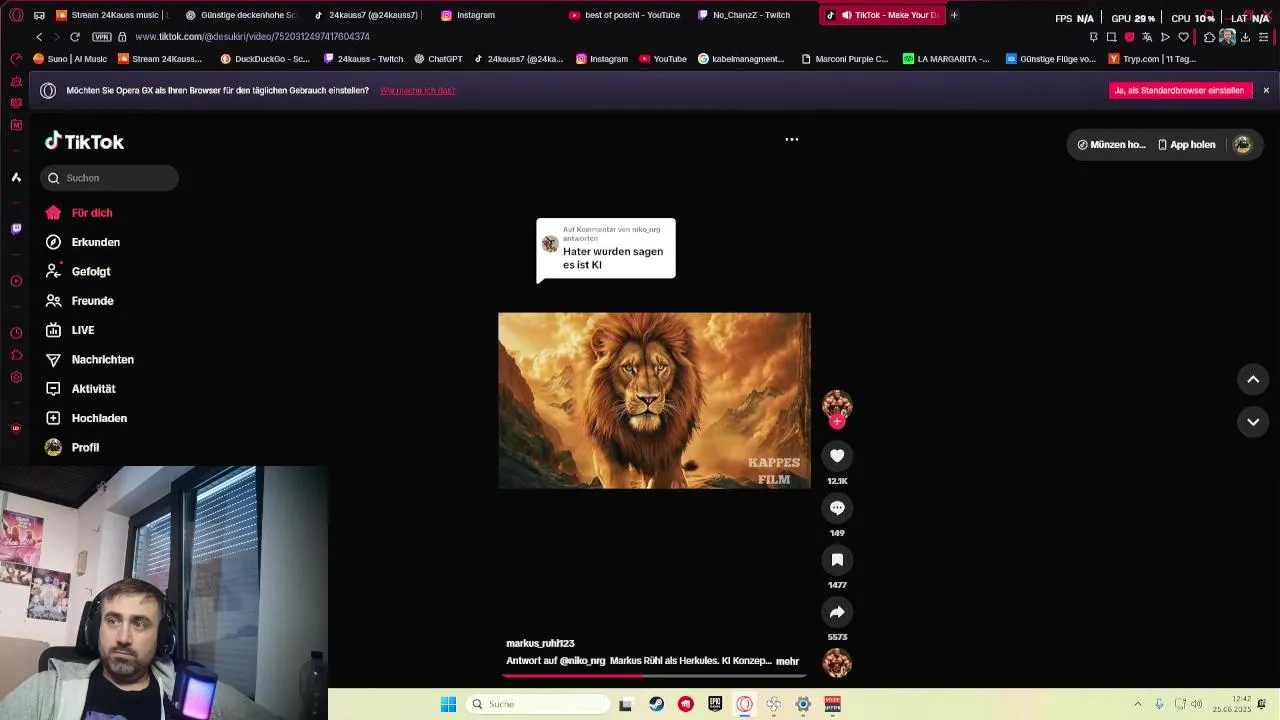Open the YouTube bookmark
Image resolution: width=1280 pixels, height=720 pixels.
click(664, 59)
